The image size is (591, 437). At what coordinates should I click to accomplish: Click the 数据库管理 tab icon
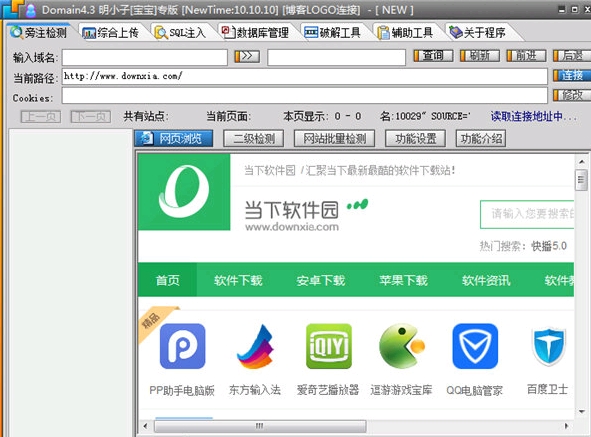[228, 32]
